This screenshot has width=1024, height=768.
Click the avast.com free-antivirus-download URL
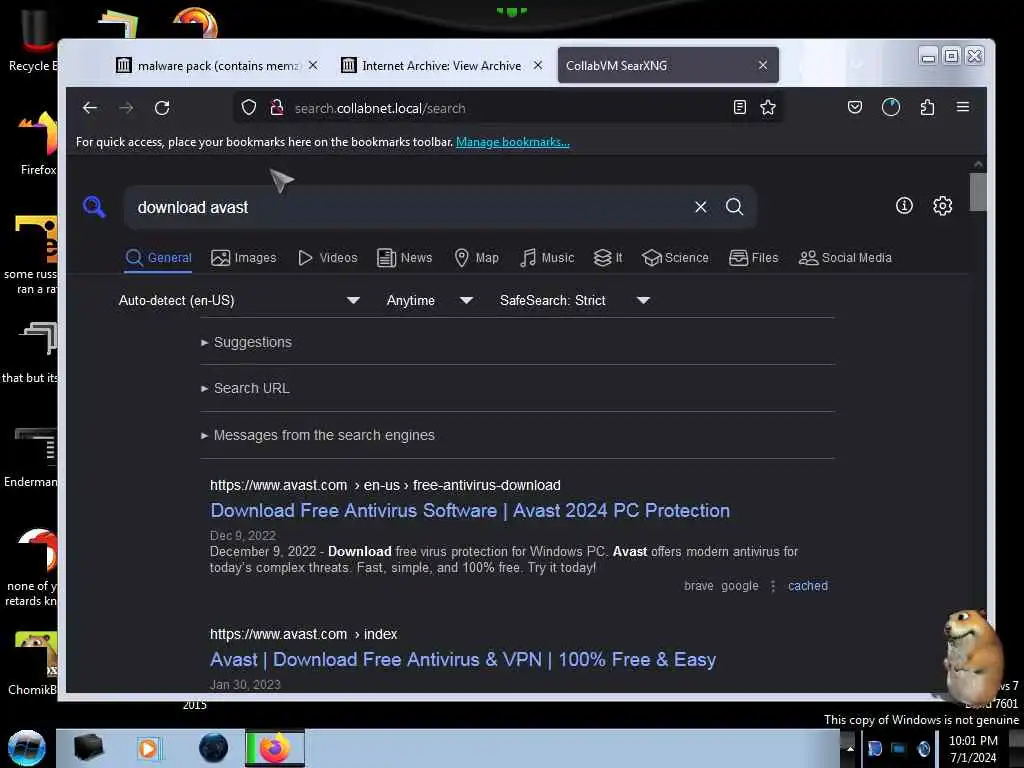click(x=385, y=485)
